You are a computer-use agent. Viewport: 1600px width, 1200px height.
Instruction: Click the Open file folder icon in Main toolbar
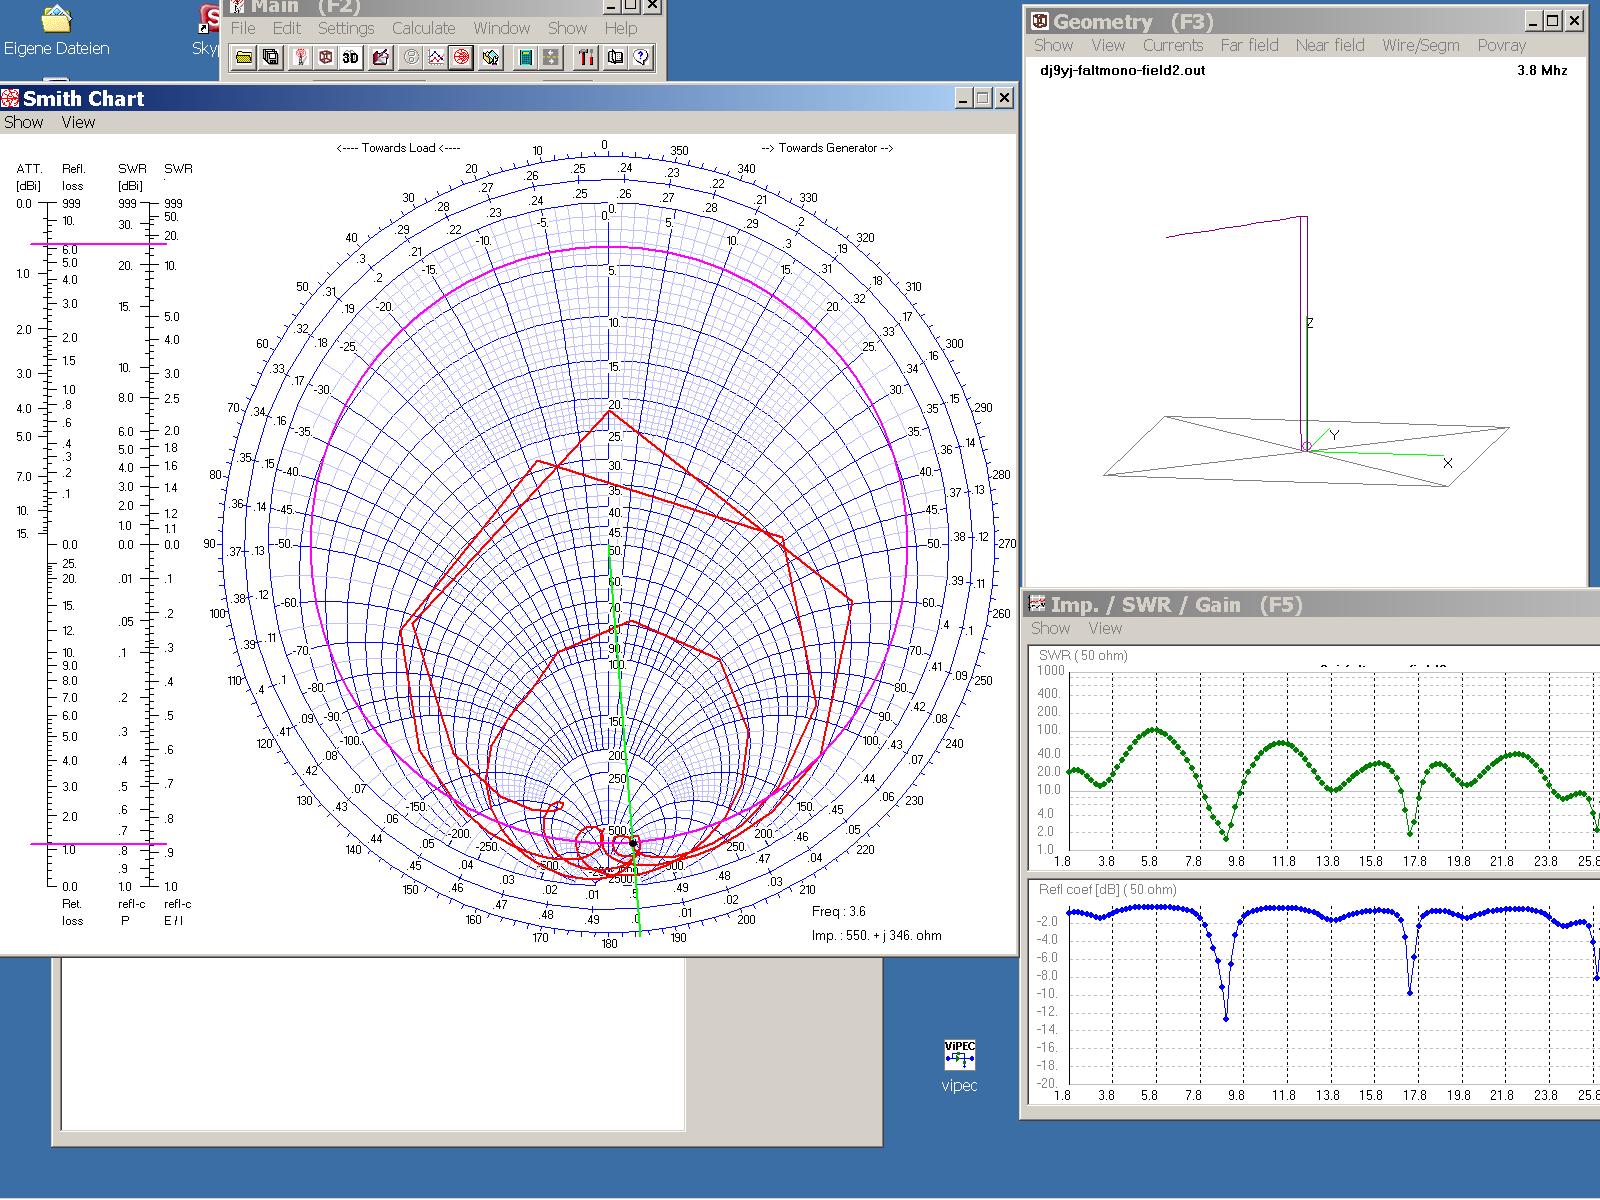point(243,58)
